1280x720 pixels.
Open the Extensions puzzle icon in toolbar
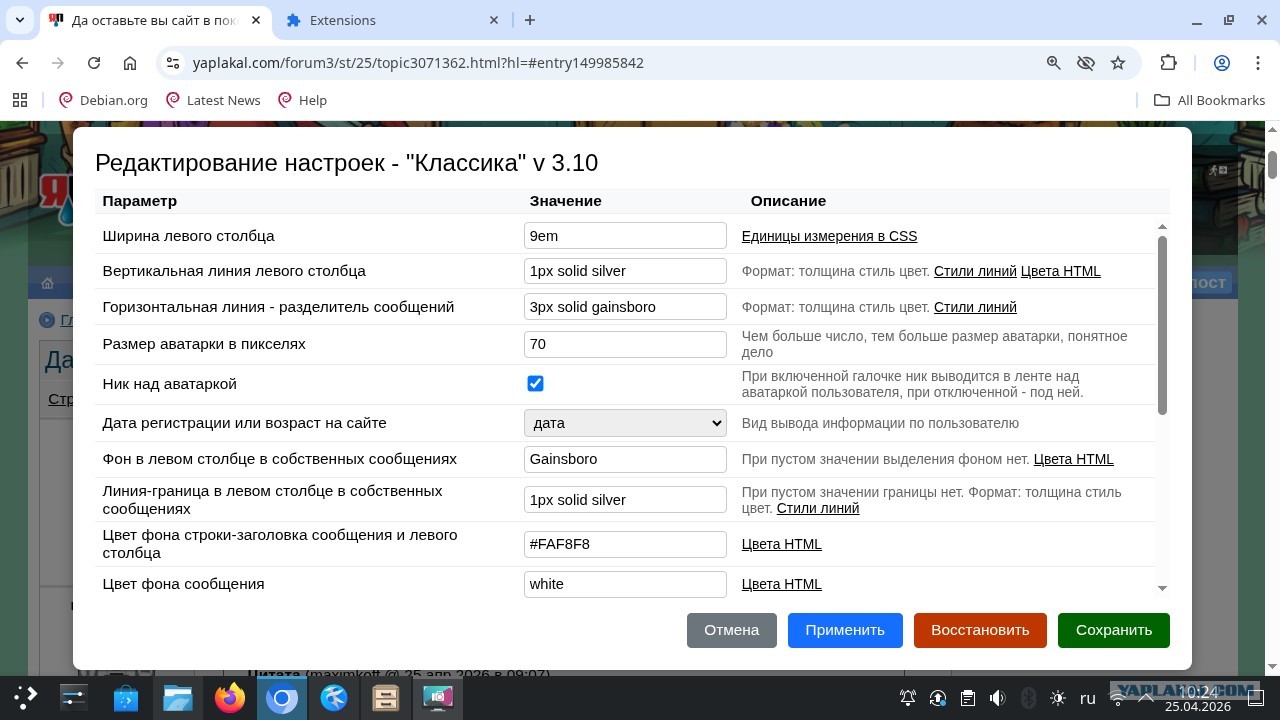coord(1168,63)
